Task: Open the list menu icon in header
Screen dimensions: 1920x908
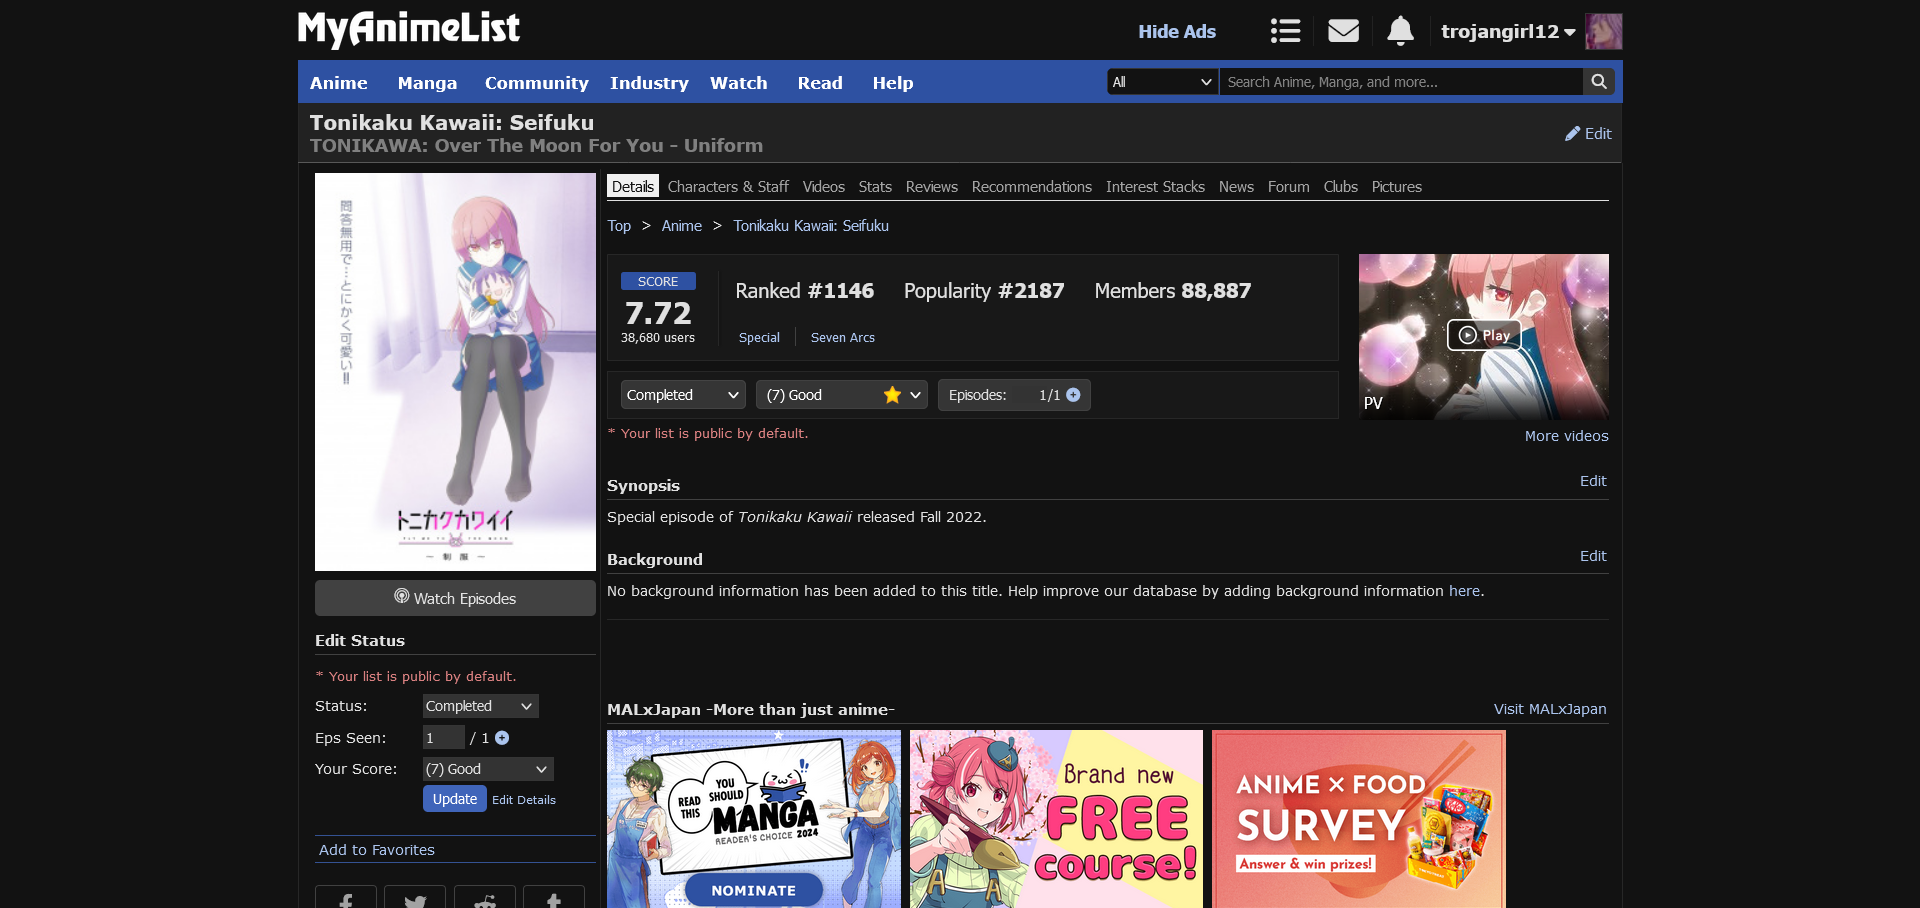Action: (x=1285, y=31)
